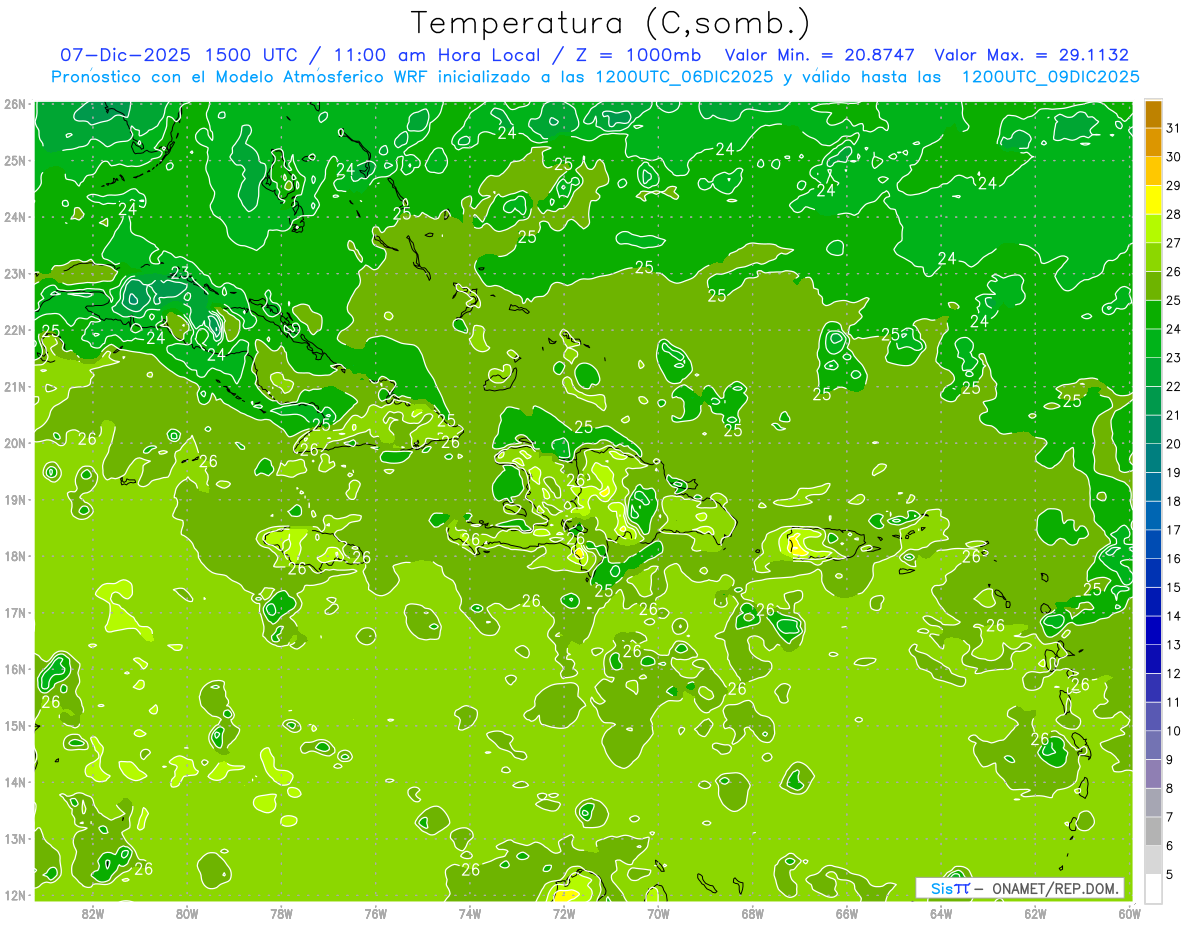Click the '16N' latitude axis label
This screenshot has width=1200, height=927.
14,669
